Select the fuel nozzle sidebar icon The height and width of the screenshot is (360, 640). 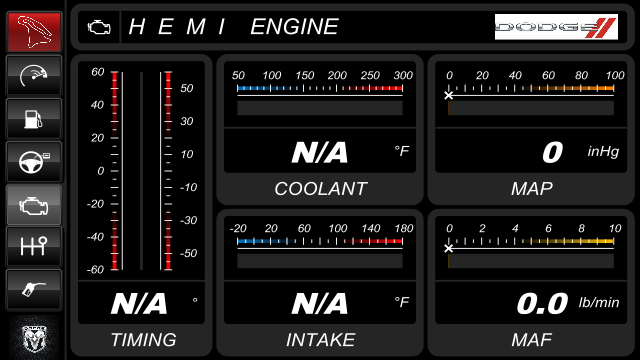pyautogui.click(x=34, y=289)
